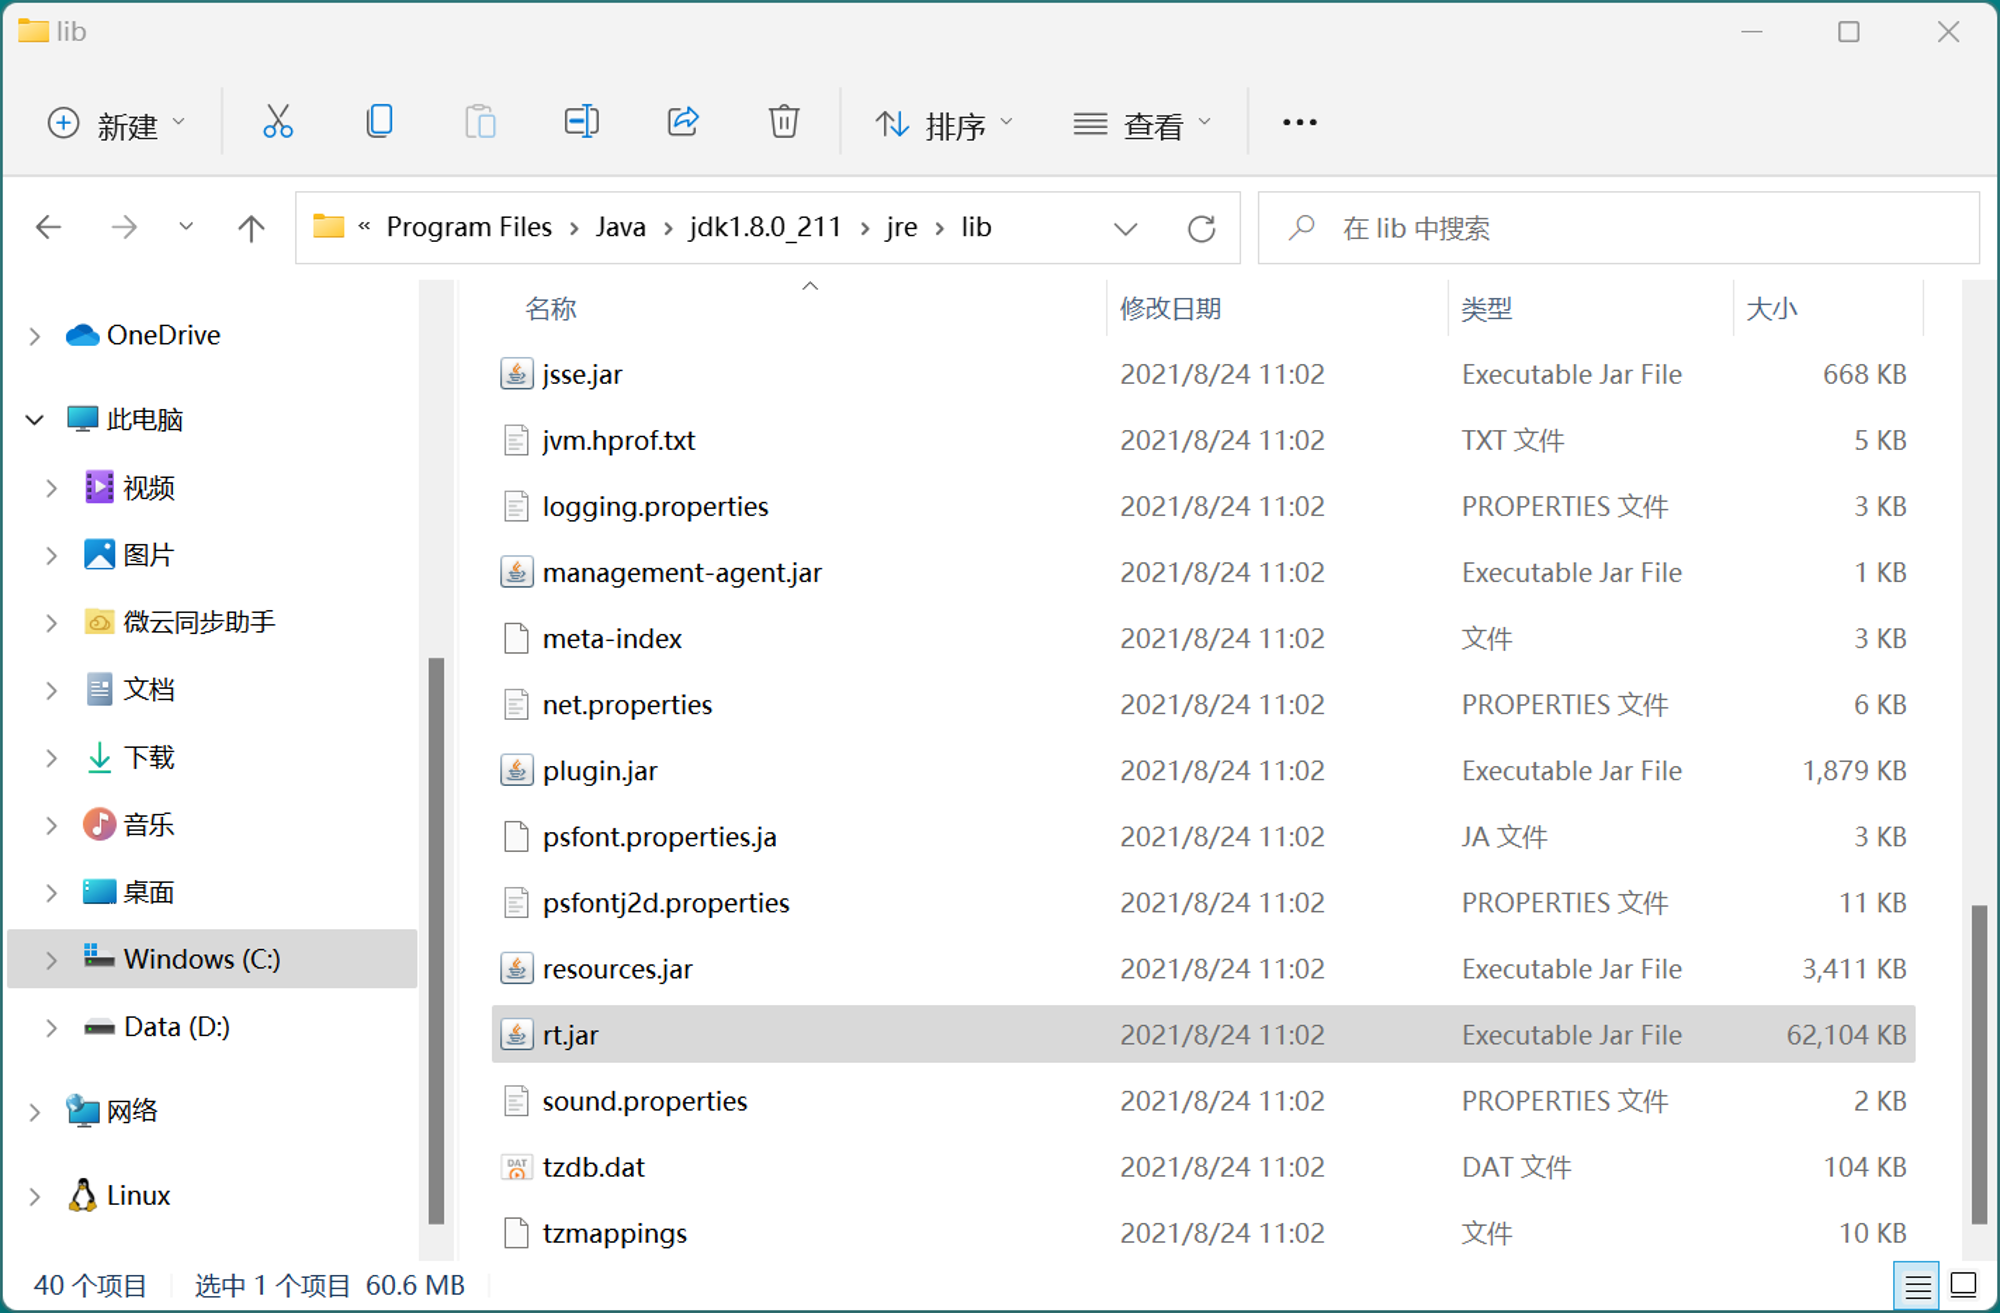Expand the Windows (C:) tree node

51,960
